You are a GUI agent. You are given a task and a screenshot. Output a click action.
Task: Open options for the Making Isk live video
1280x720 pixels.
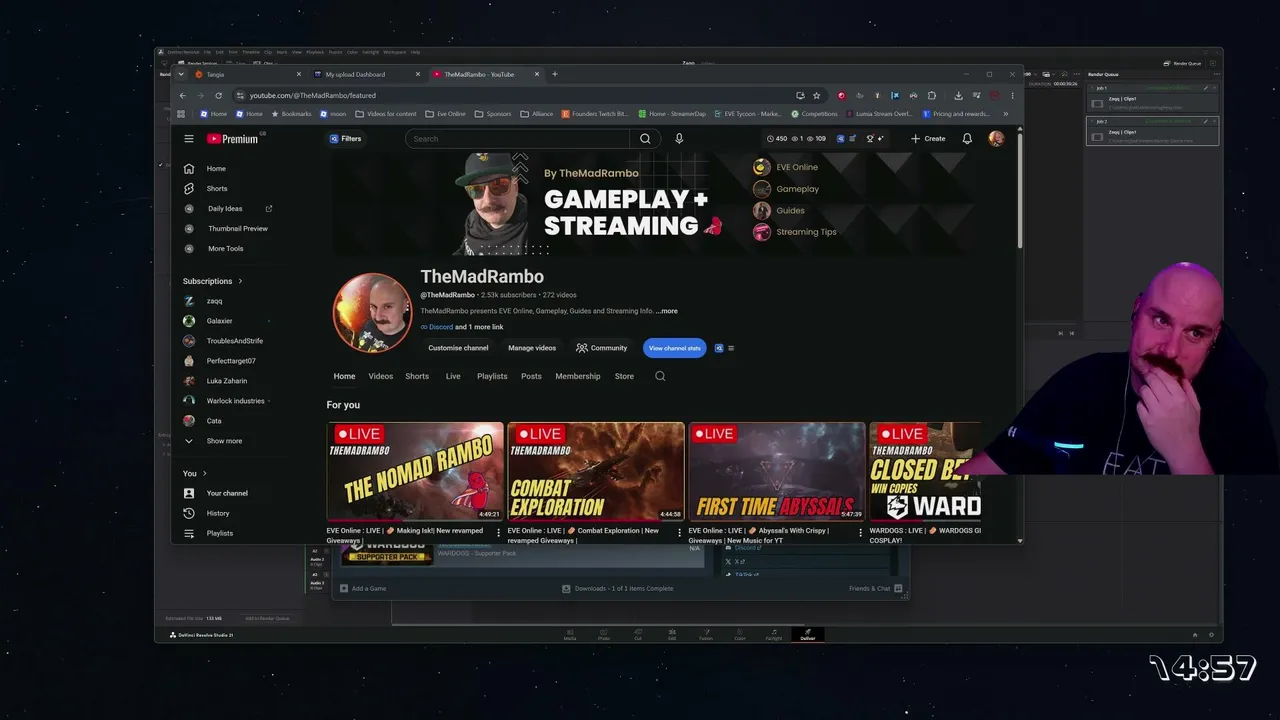499,533
